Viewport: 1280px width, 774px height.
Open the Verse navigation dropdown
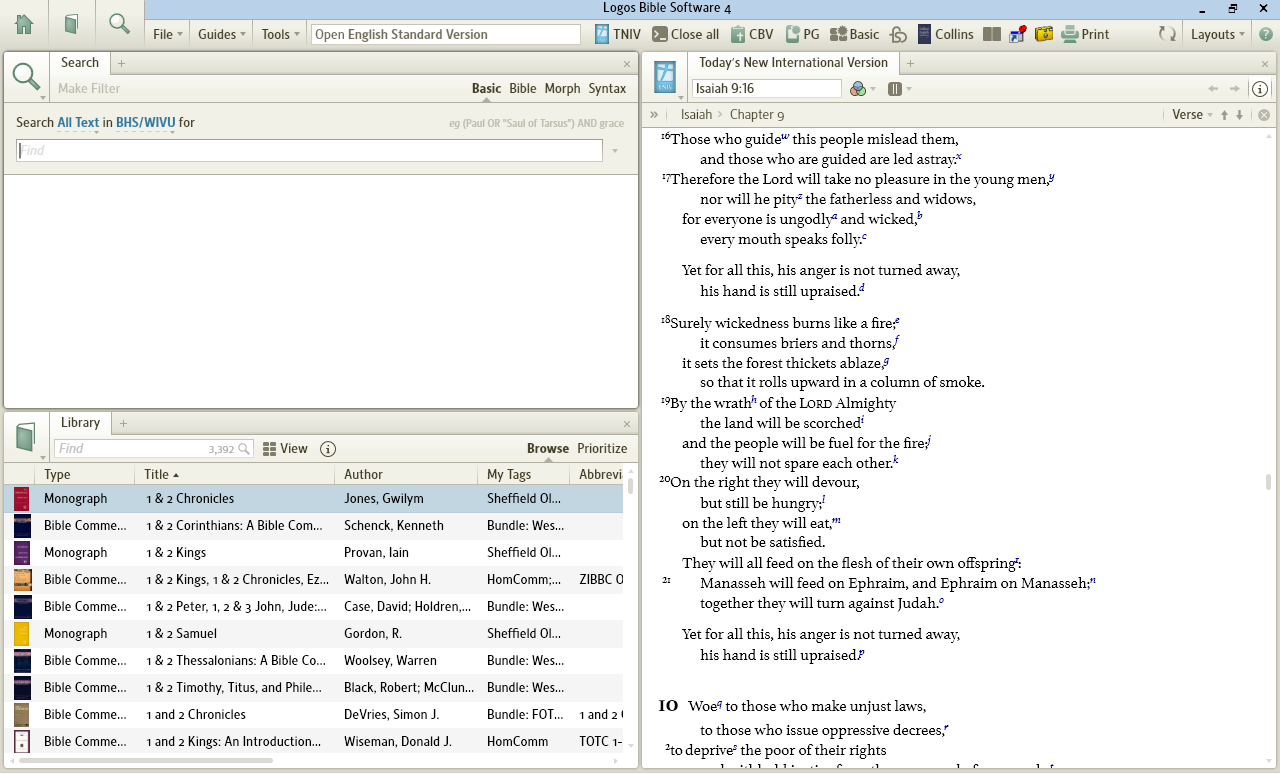1192,115
